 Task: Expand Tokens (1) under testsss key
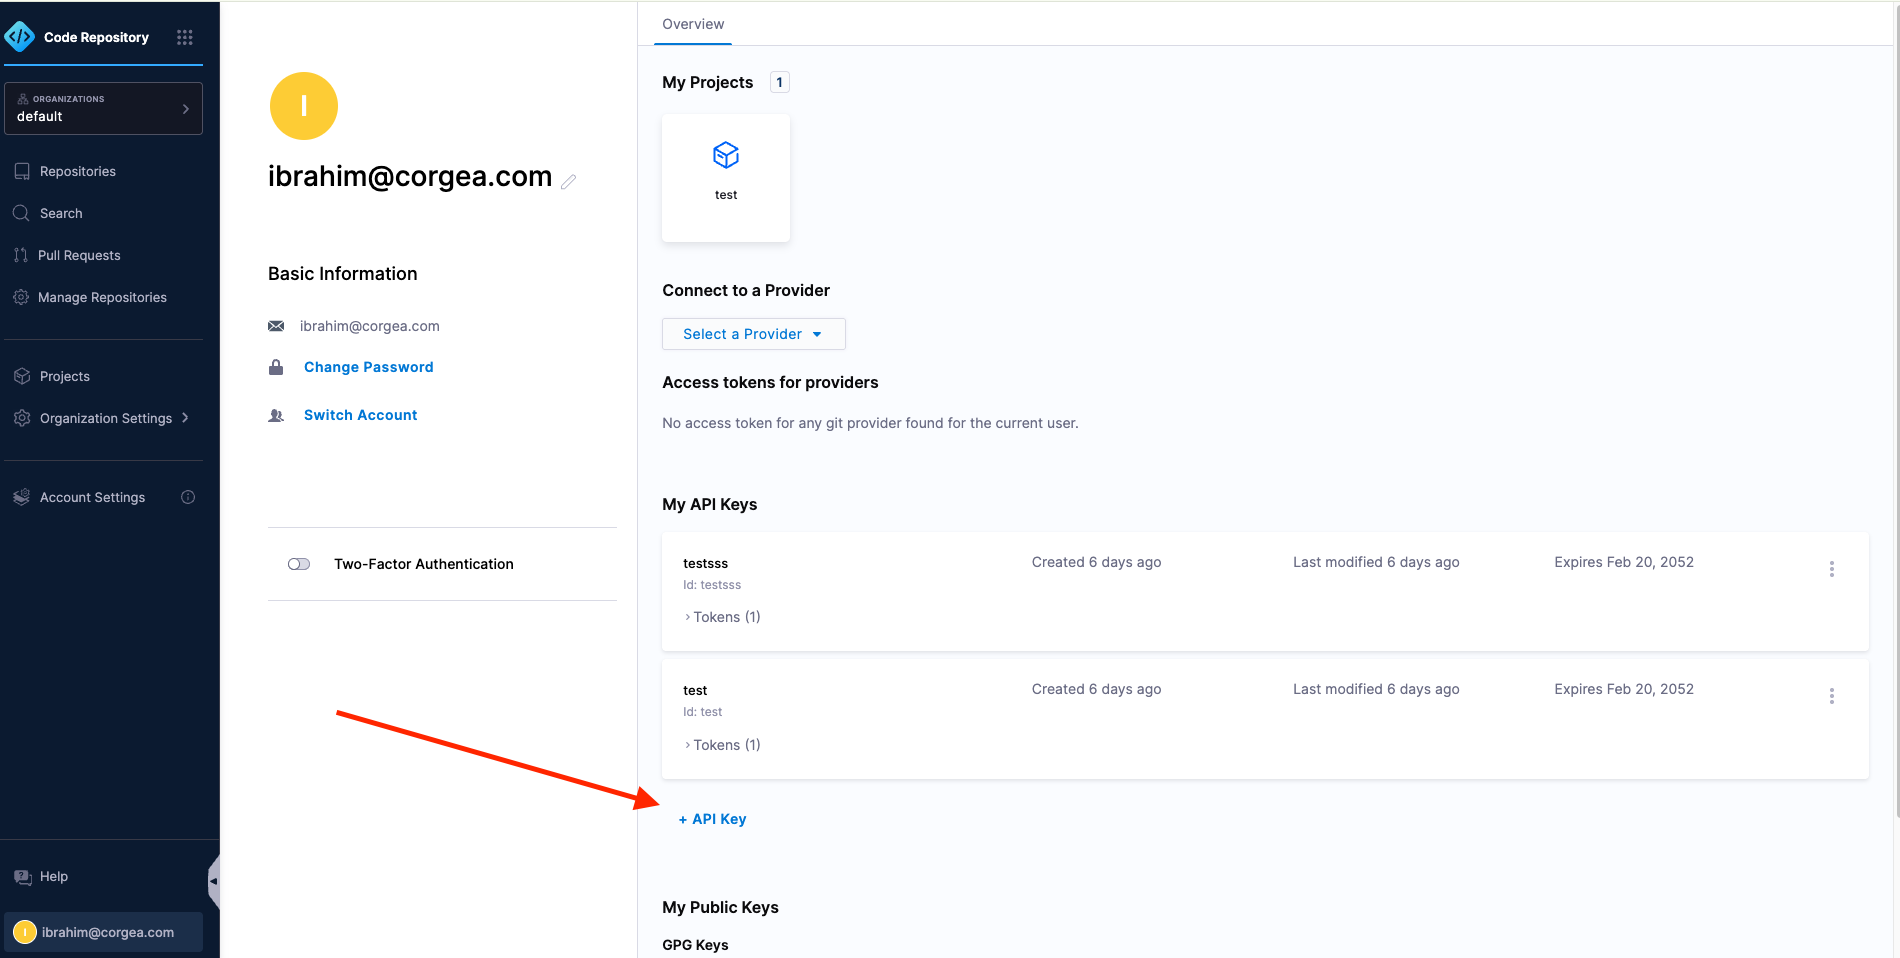click(722, 617)
